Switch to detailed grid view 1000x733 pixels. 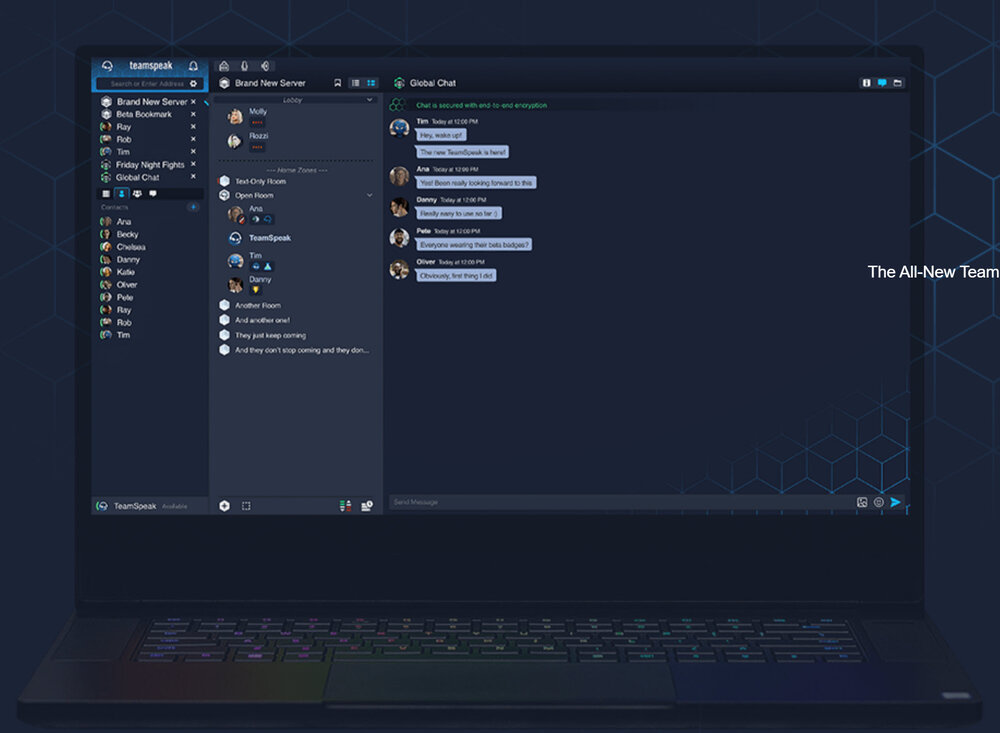click(371, 83)
